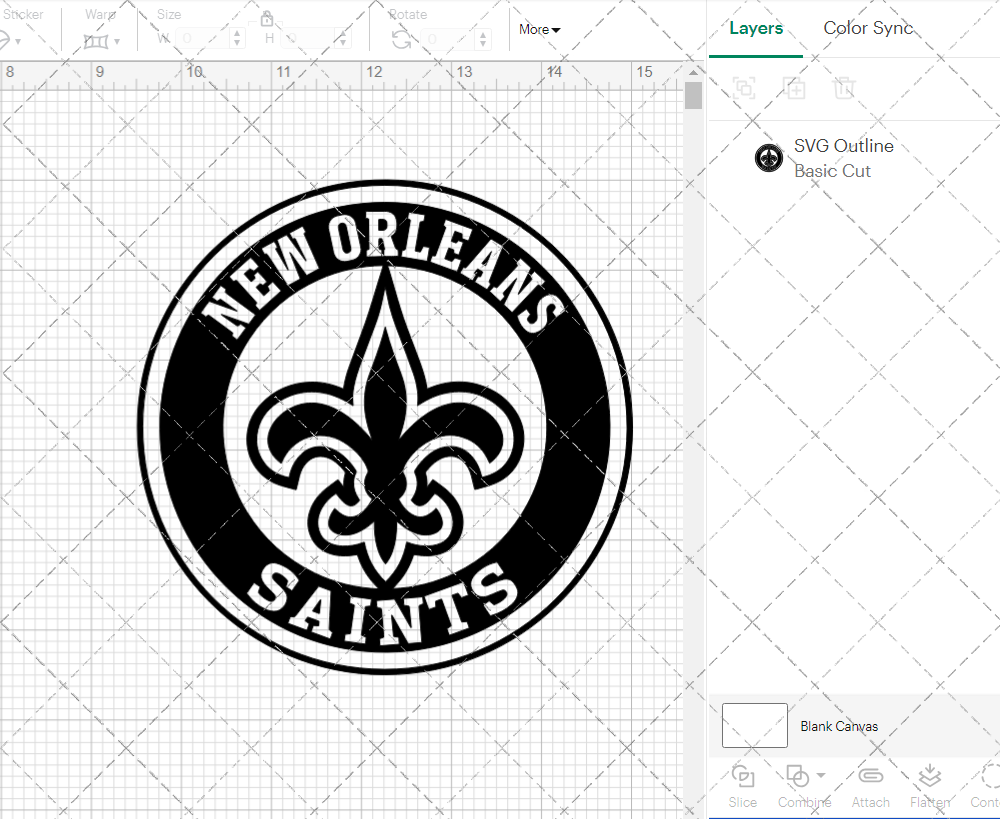Expand the Combine dropdown arrow
This screenshot has height=819, width=1000.
click(821, 775)
